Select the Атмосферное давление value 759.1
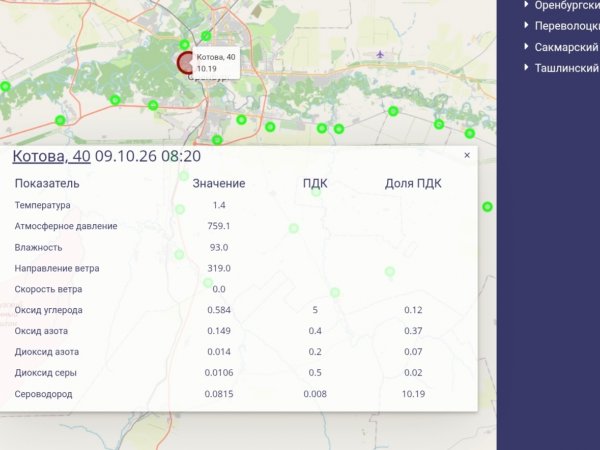The width and height of the screenshot is (600, 450). click(x=219, y=226)
